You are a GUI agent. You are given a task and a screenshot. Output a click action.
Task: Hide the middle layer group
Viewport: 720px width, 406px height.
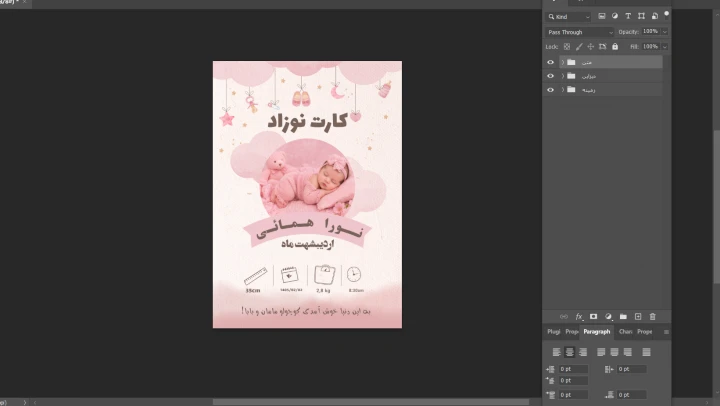pos(550,76)
